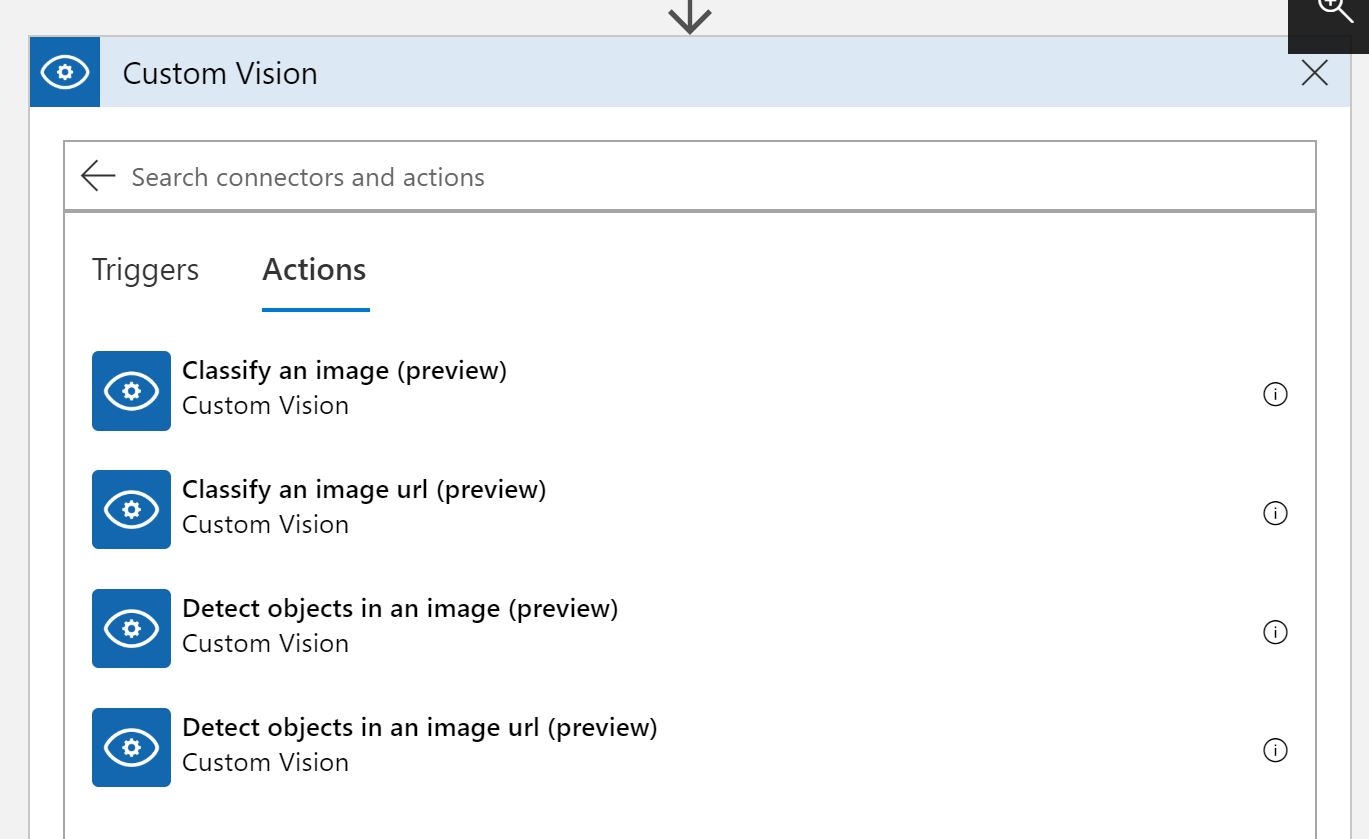Image resolution: width=1369 pixels, height=839 pixels.
Task: Click Detect objects in image url icon
Action: click(131, 747)
